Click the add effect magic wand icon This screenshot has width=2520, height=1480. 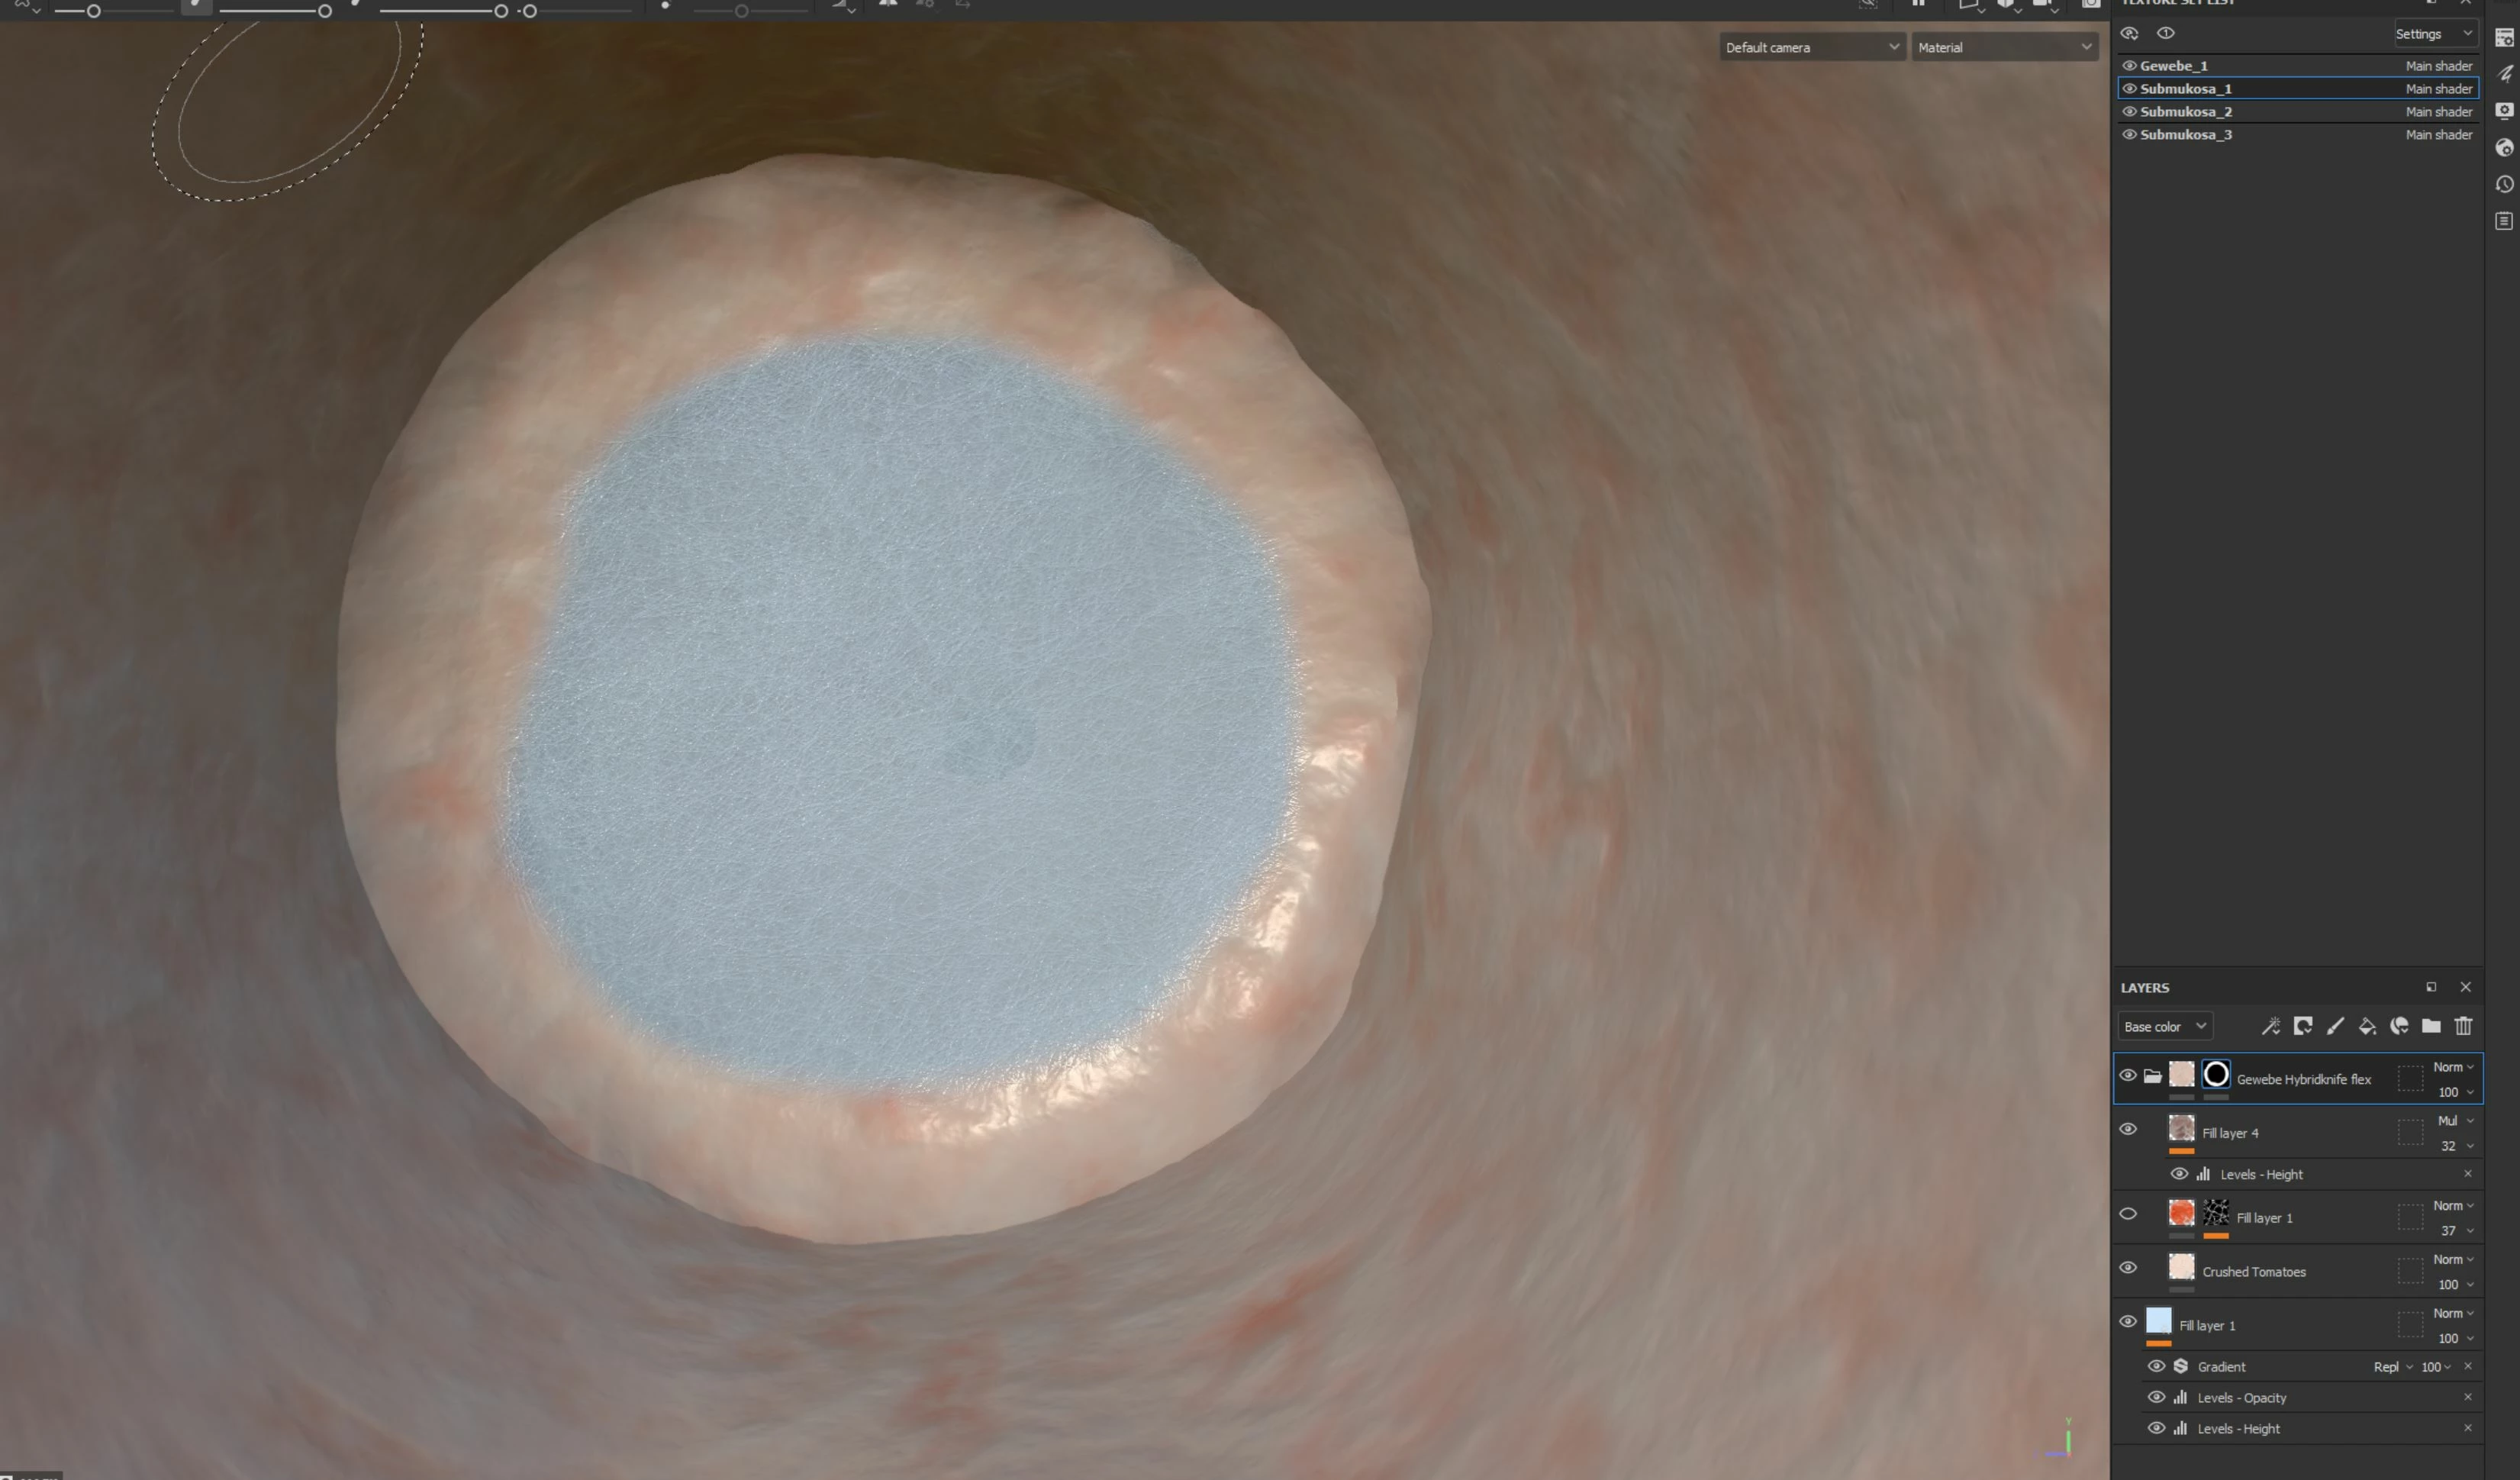click(2271, 1026)
